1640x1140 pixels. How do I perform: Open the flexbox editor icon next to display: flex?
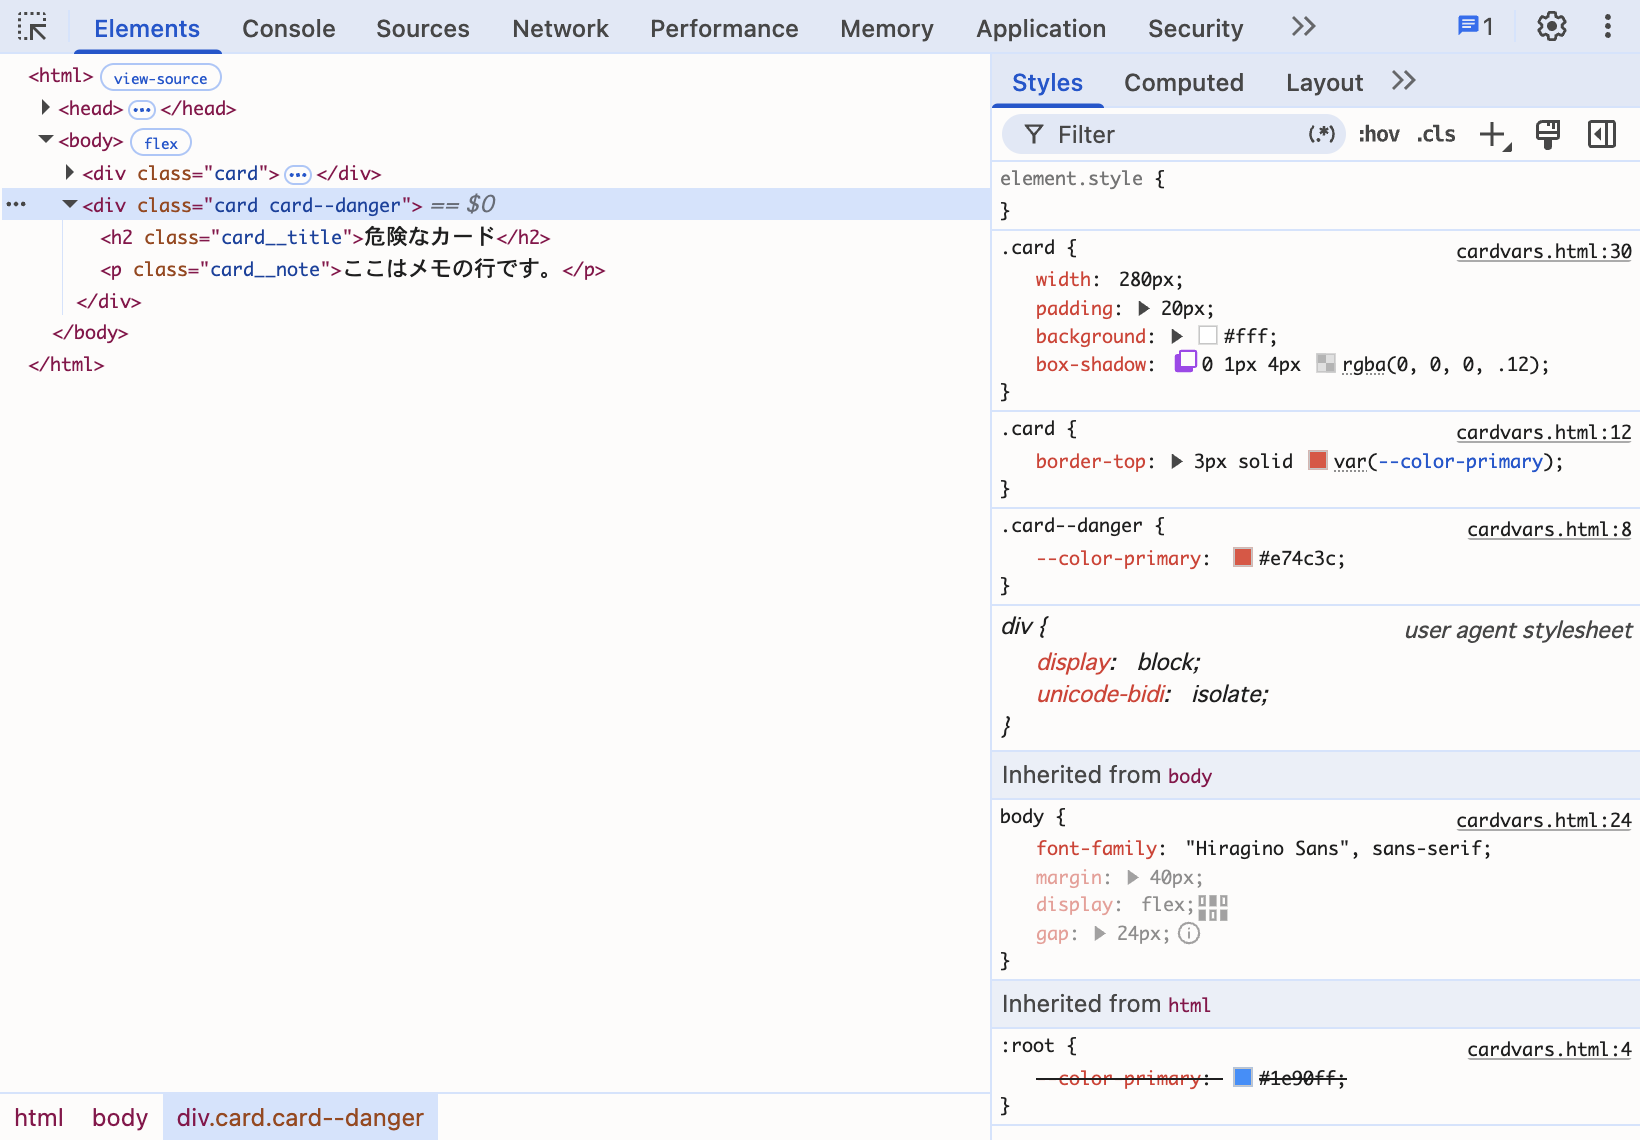click(x=1213, y=907)
